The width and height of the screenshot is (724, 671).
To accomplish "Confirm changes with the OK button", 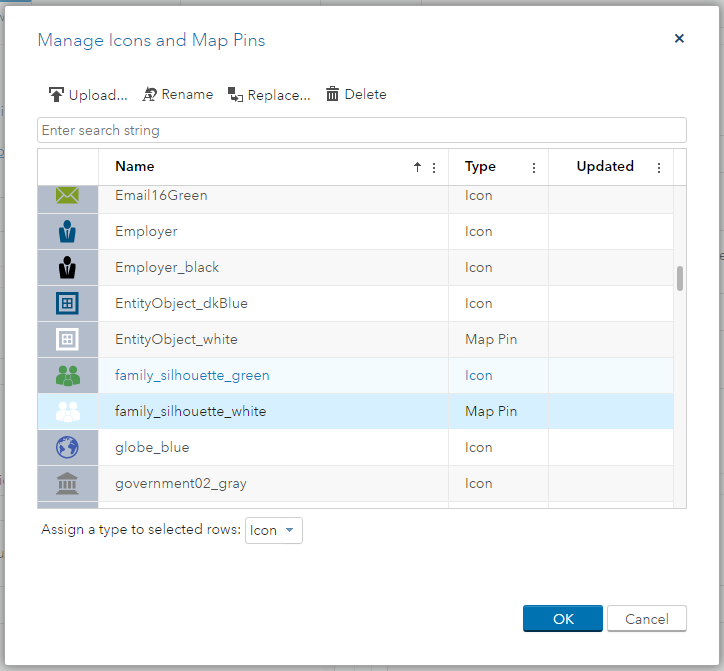I will pyautogui.click(x=562, y=619).
